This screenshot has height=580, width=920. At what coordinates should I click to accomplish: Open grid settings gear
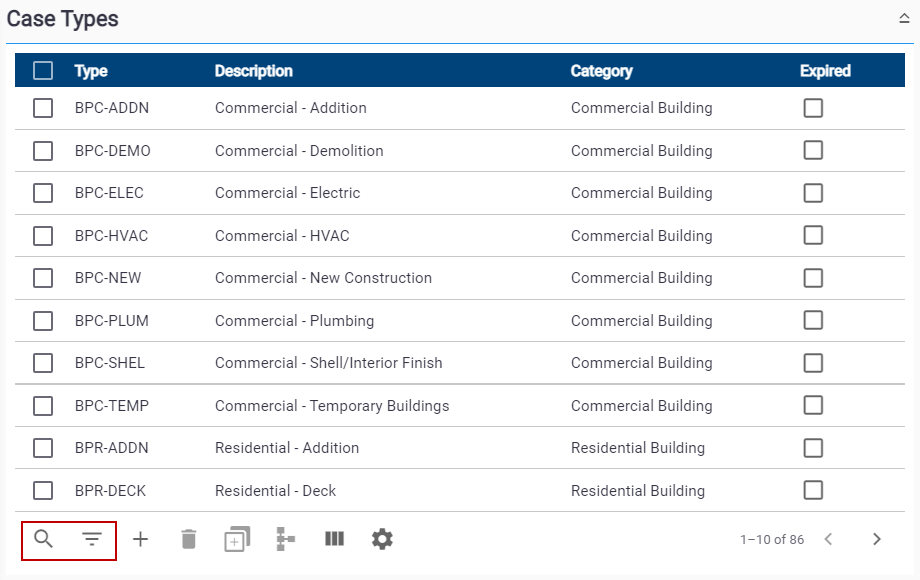pyautogui.click(x=382, y=540)
